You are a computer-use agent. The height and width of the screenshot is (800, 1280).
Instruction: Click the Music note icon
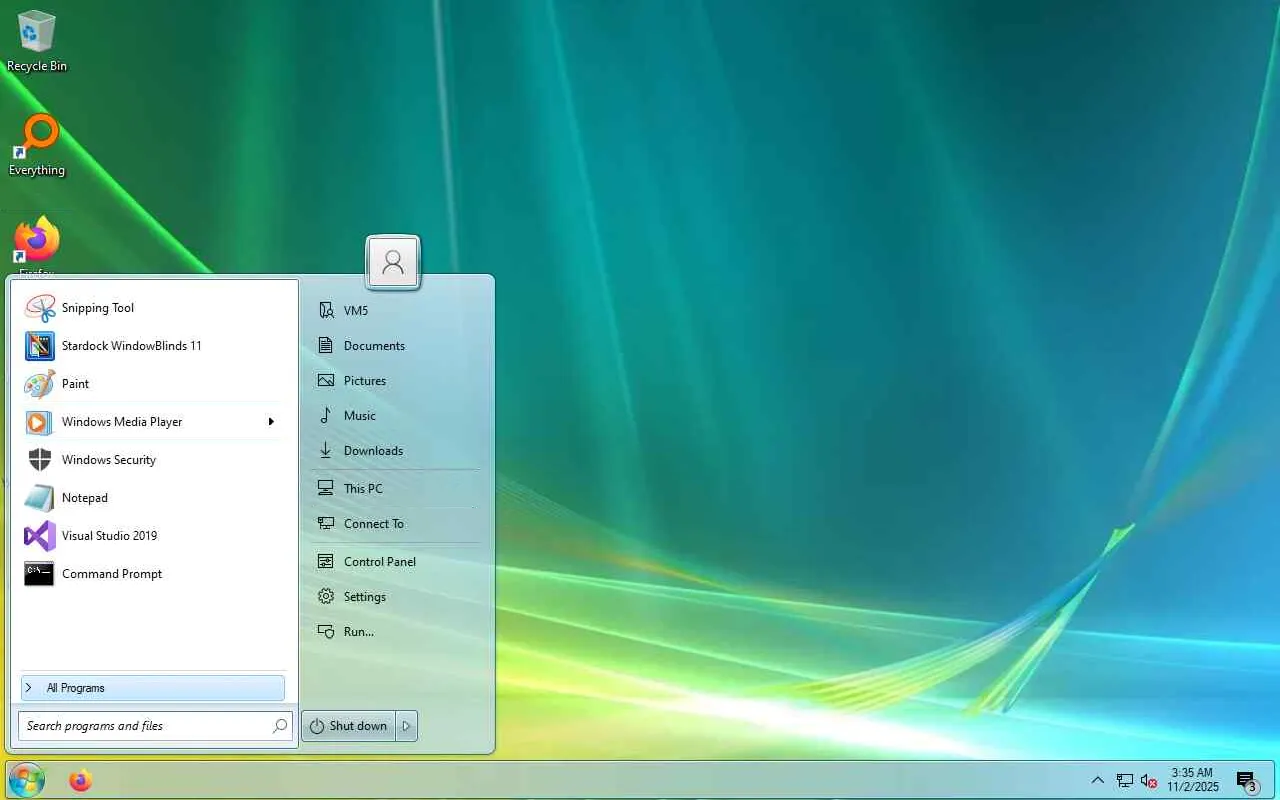pyautogui.click(x=325, y=416)
